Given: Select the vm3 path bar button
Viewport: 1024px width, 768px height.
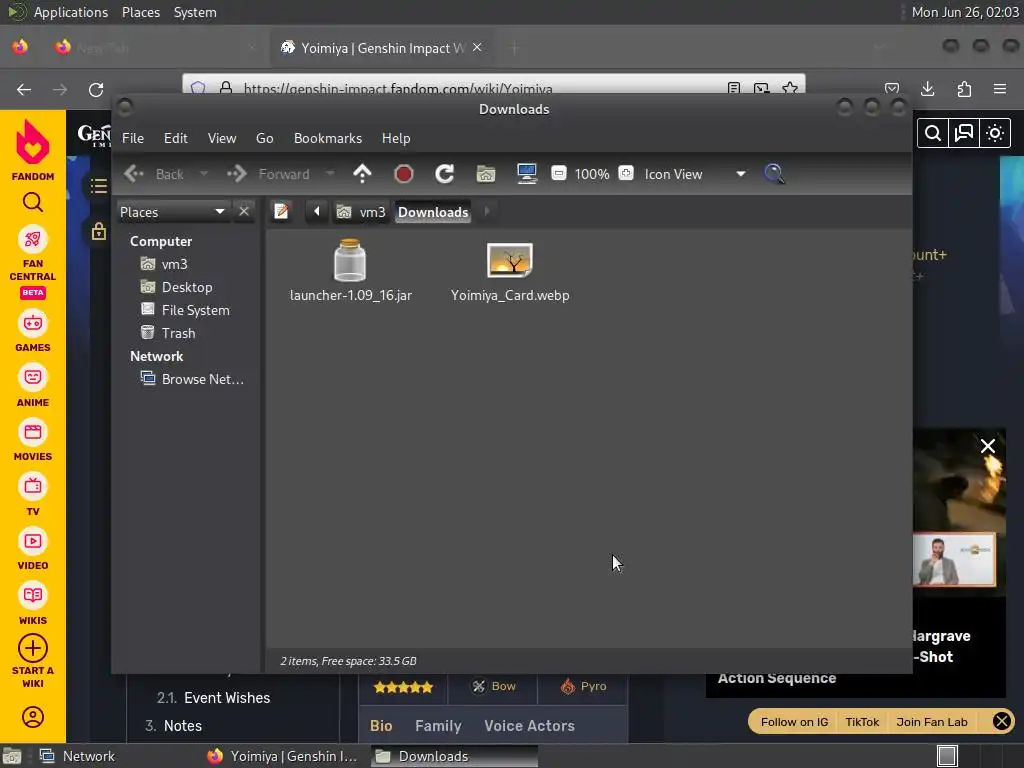Looking at the screenshot, I should point(360,212).
